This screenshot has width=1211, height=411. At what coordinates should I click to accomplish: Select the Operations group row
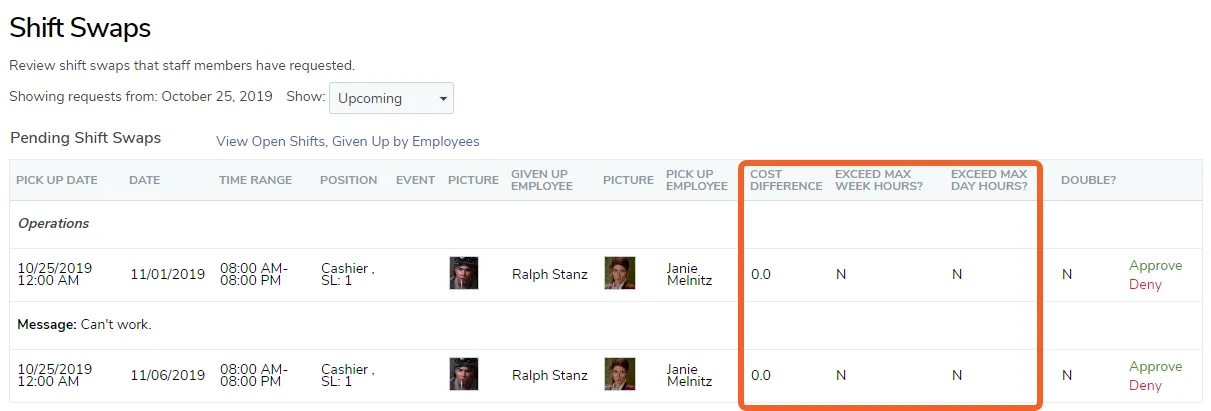606,224
